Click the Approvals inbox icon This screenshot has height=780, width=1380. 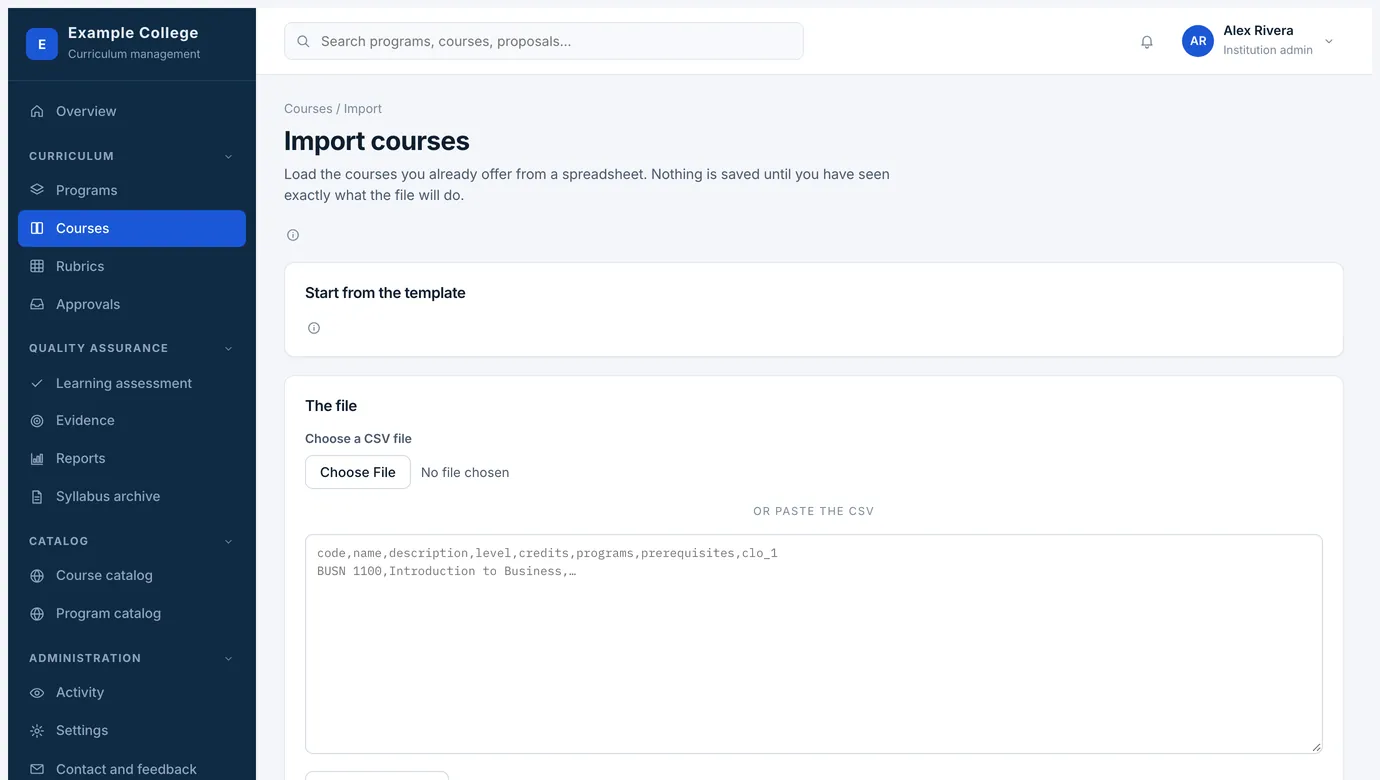tap(37, 304)
